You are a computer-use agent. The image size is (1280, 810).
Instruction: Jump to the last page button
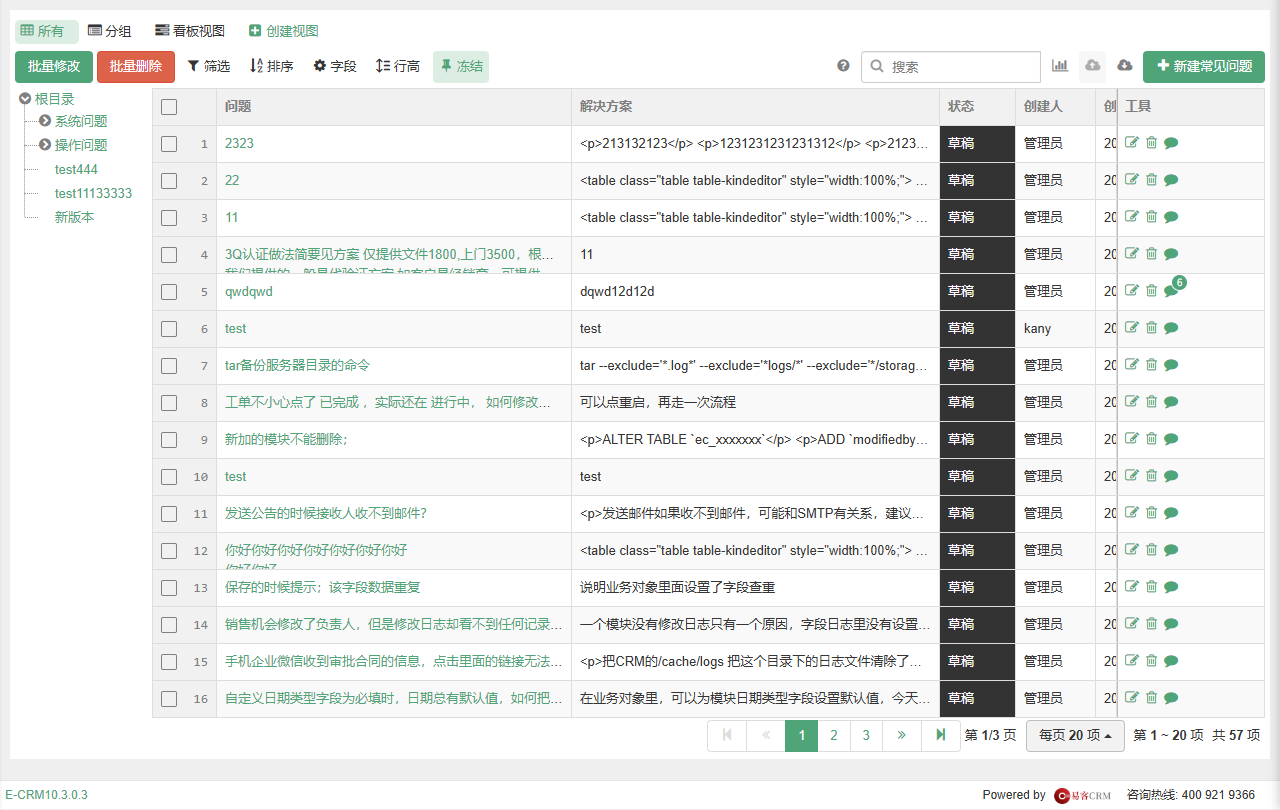point(940,735)
